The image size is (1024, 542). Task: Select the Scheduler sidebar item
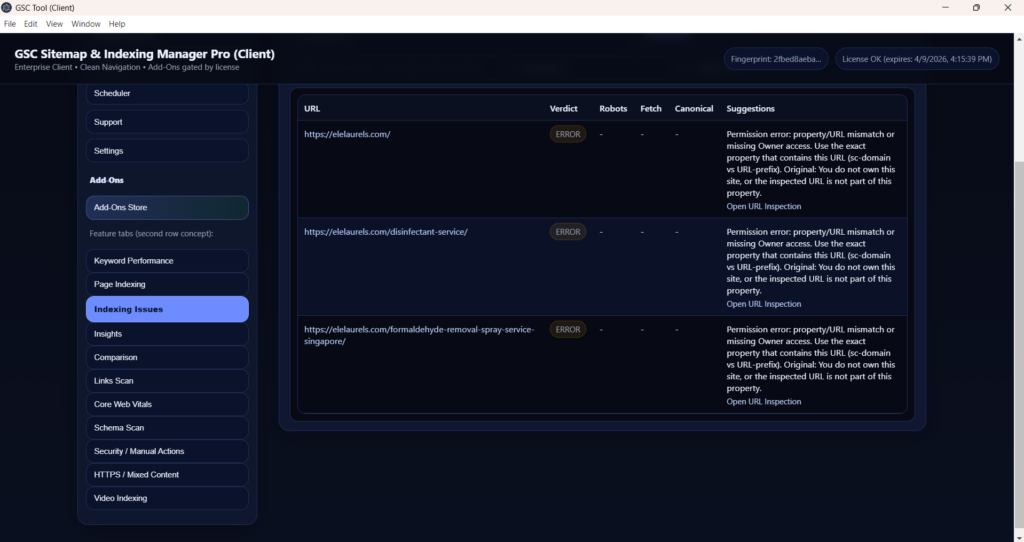click(x=167, y=94)
